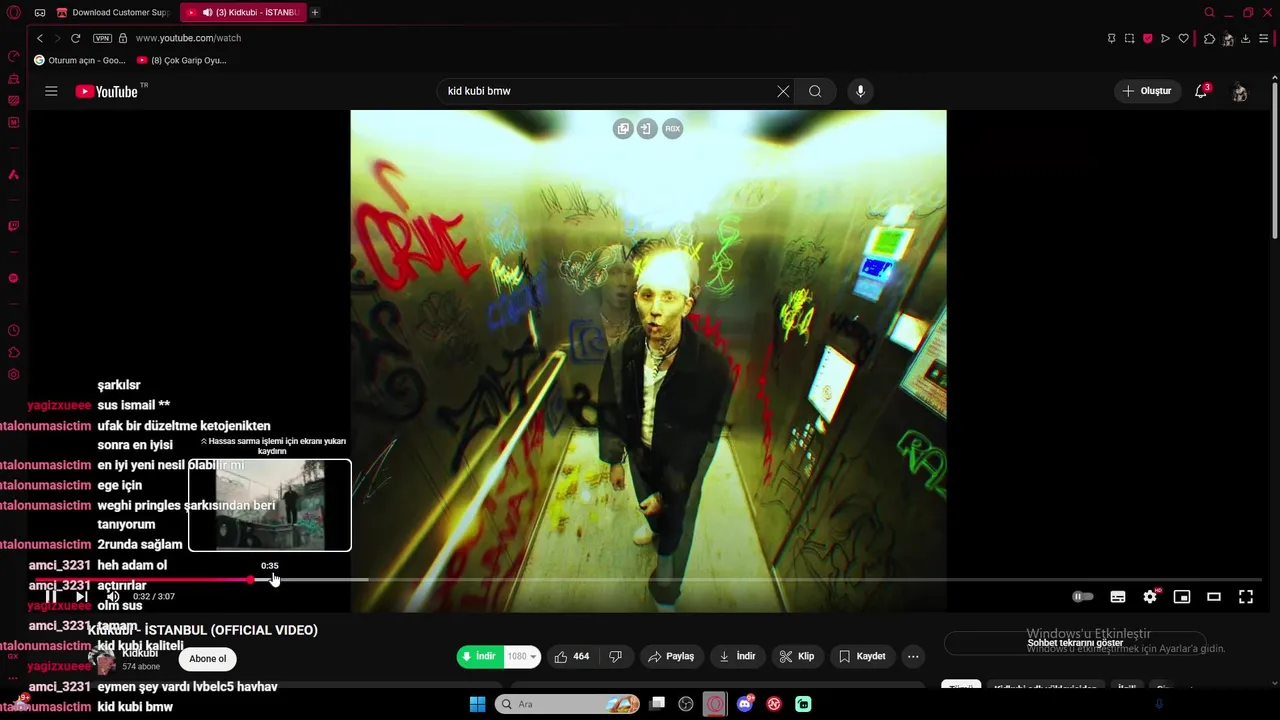Click the pin icon in the browser toolbar
The width and height of the screenshot is (1280, 720).
pyautogui.click(x=1111, y=38)
